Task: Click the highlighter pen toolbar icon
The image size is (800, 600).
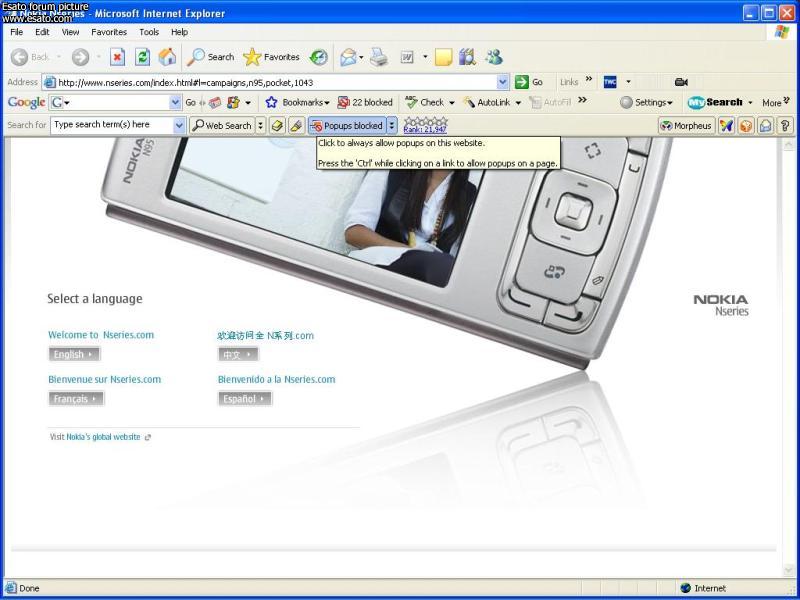Action: point(296,126)
